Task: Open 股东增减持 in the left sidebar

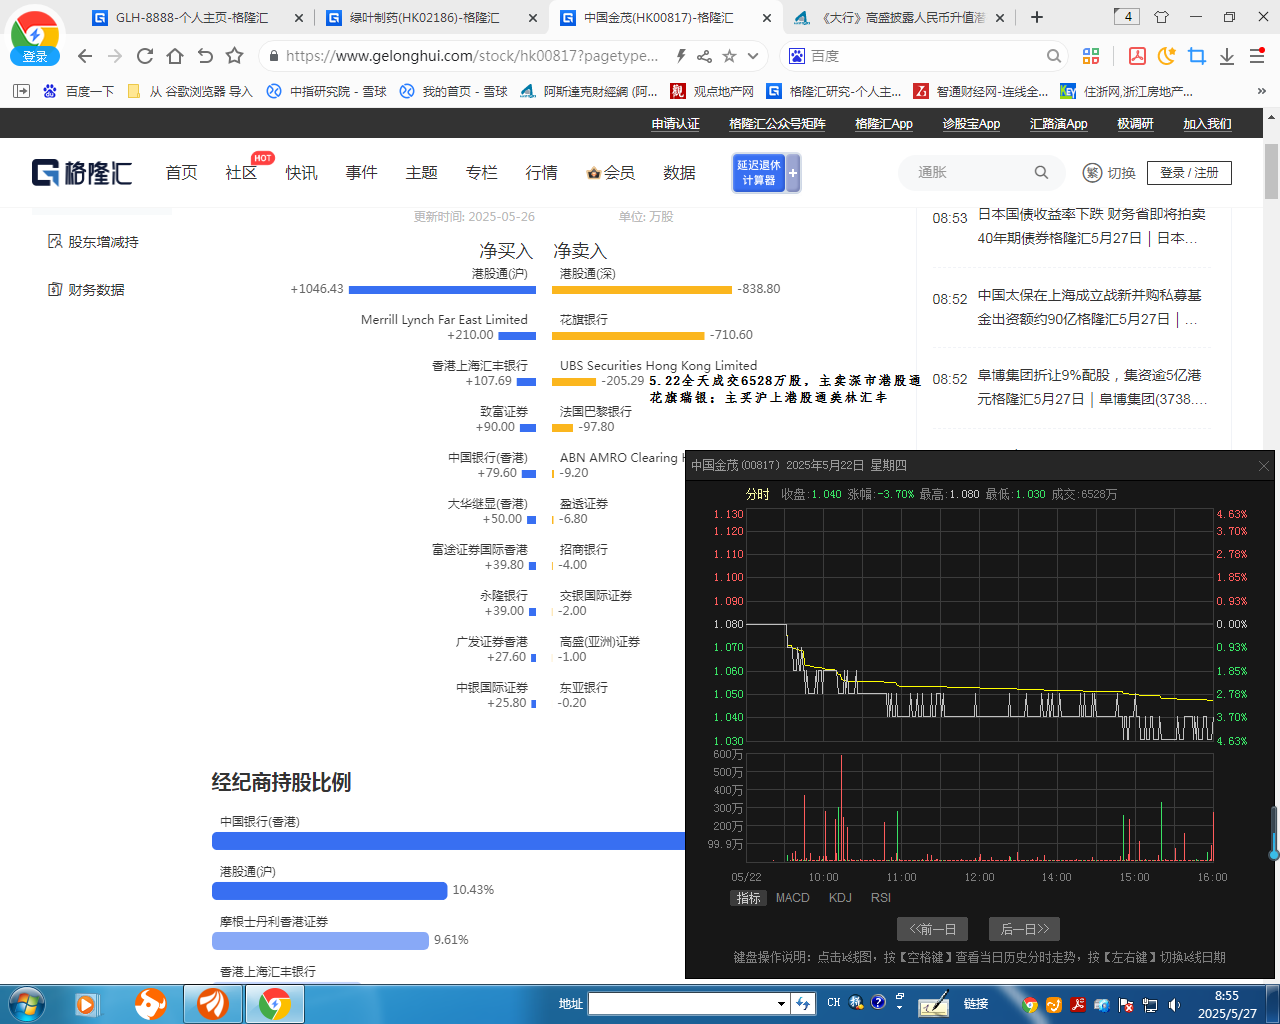Action: click(x=94, y=242)
